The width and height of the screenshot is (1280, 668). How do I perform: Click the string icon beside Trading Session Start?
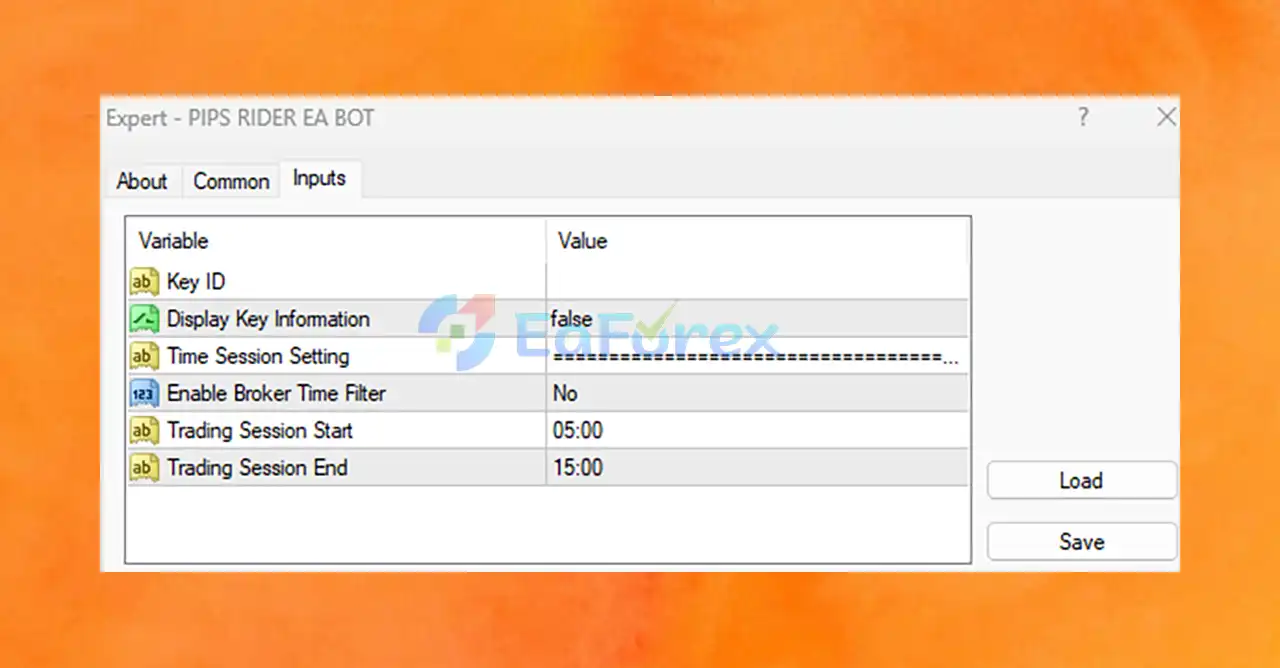coord(145,430)
